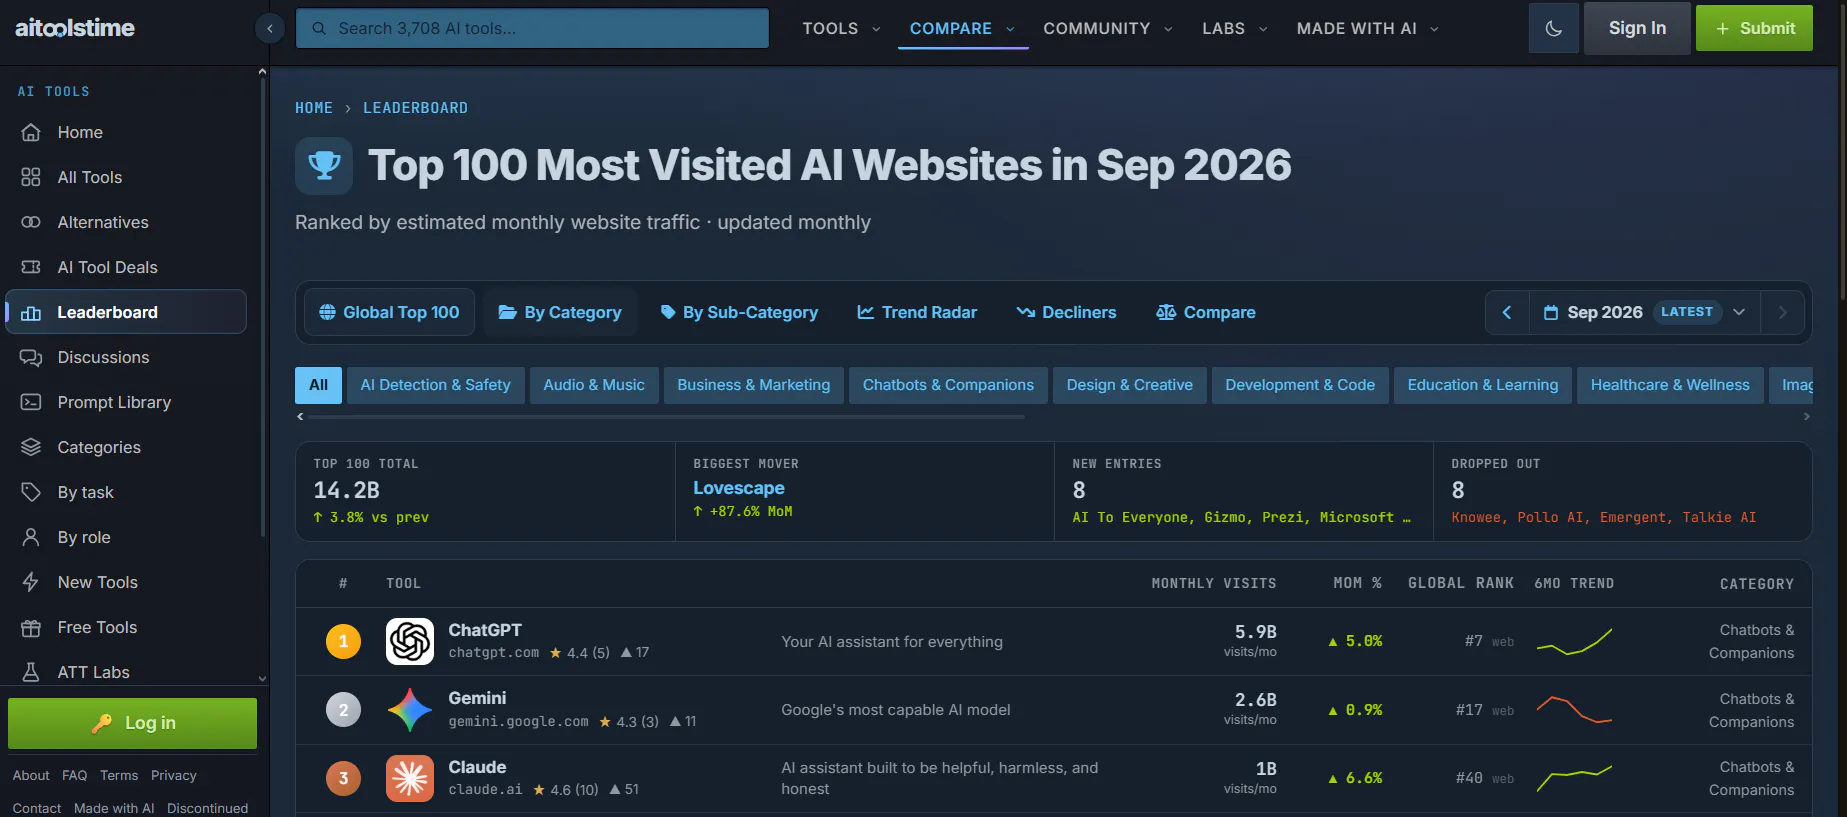Click the Discussions chat icon

pos(31,357)
